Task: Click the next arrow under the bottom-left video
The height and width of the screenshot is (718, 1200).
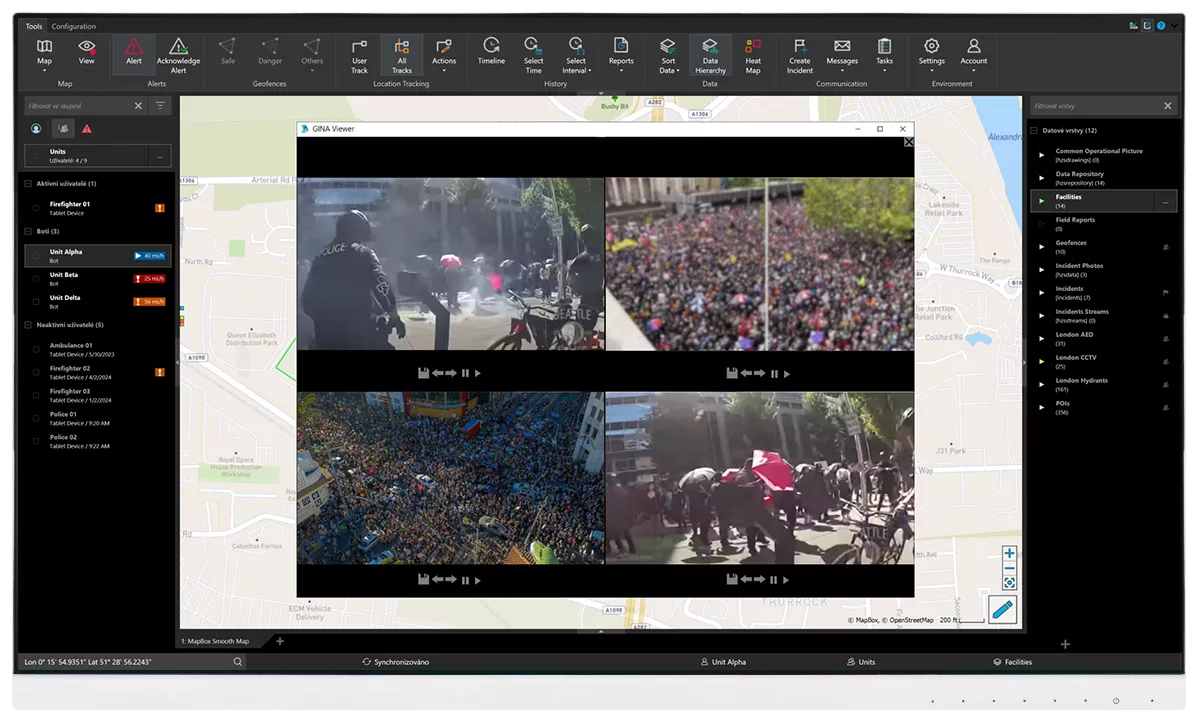Action: click(451, 579)
